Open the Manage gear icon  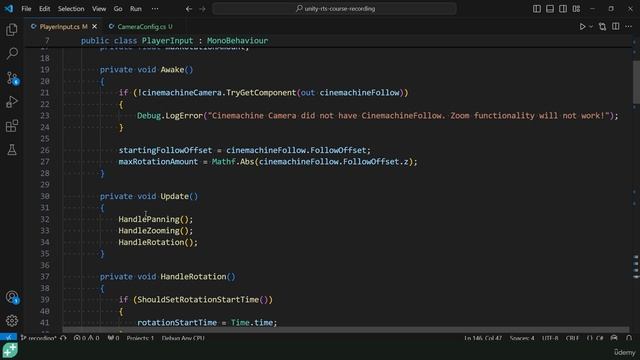(x=12, y=321)
